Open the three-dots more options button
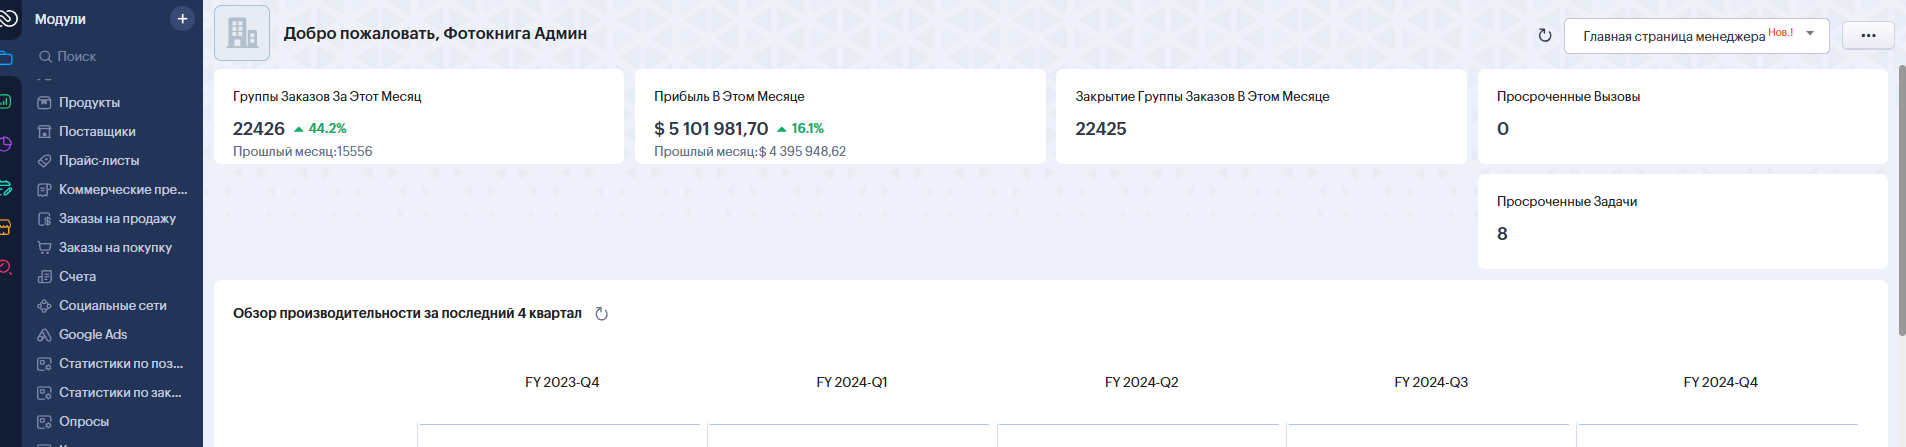This screenshot has width=1906, height=447. (x=1868, y=35)
